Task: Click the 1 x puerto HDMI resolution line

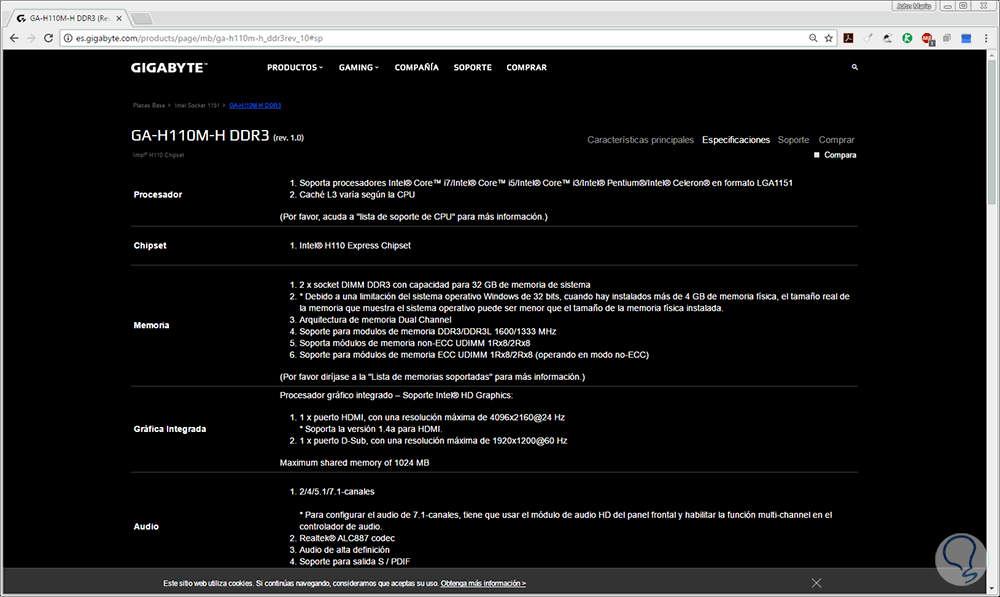Action: point(432,418)
